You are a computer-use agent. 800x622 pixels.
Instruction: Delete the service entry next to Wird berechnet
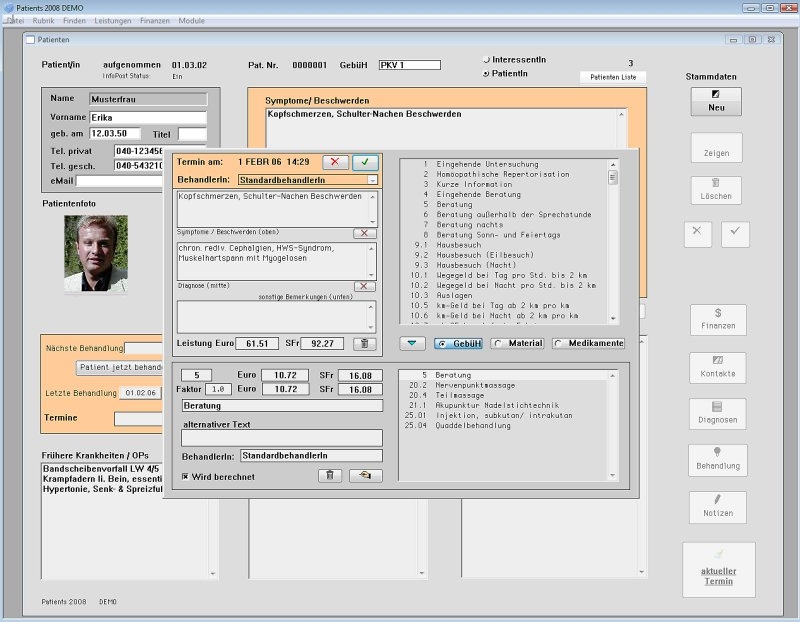point(329,476)
